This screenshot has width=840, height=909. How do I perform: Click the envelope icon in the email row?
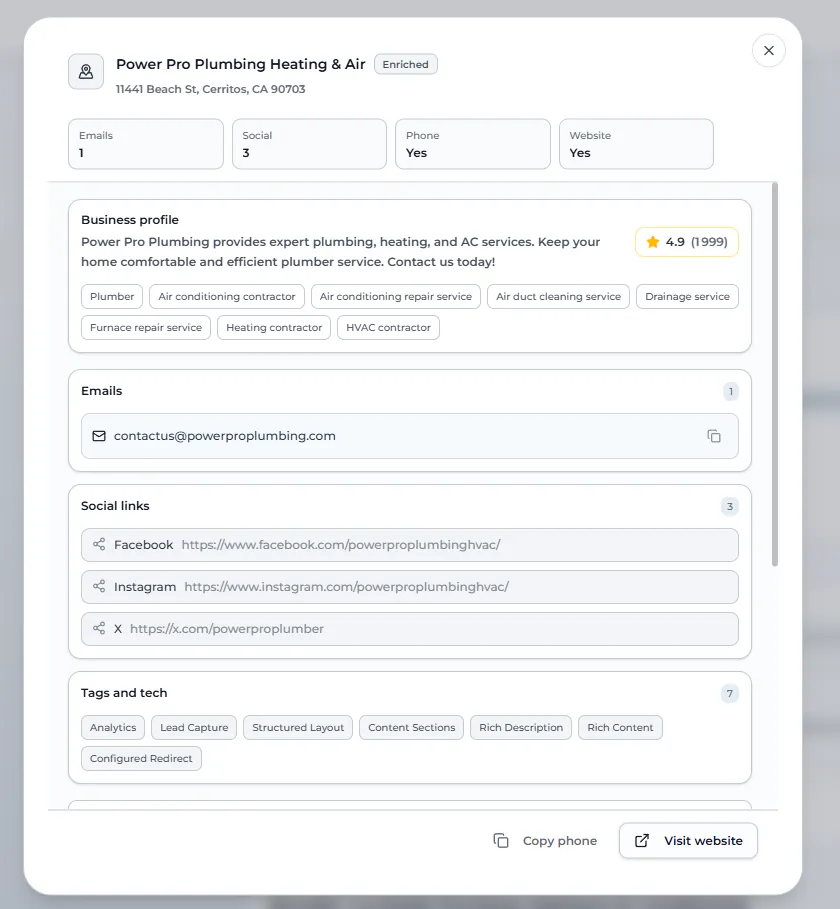[99, 436]
